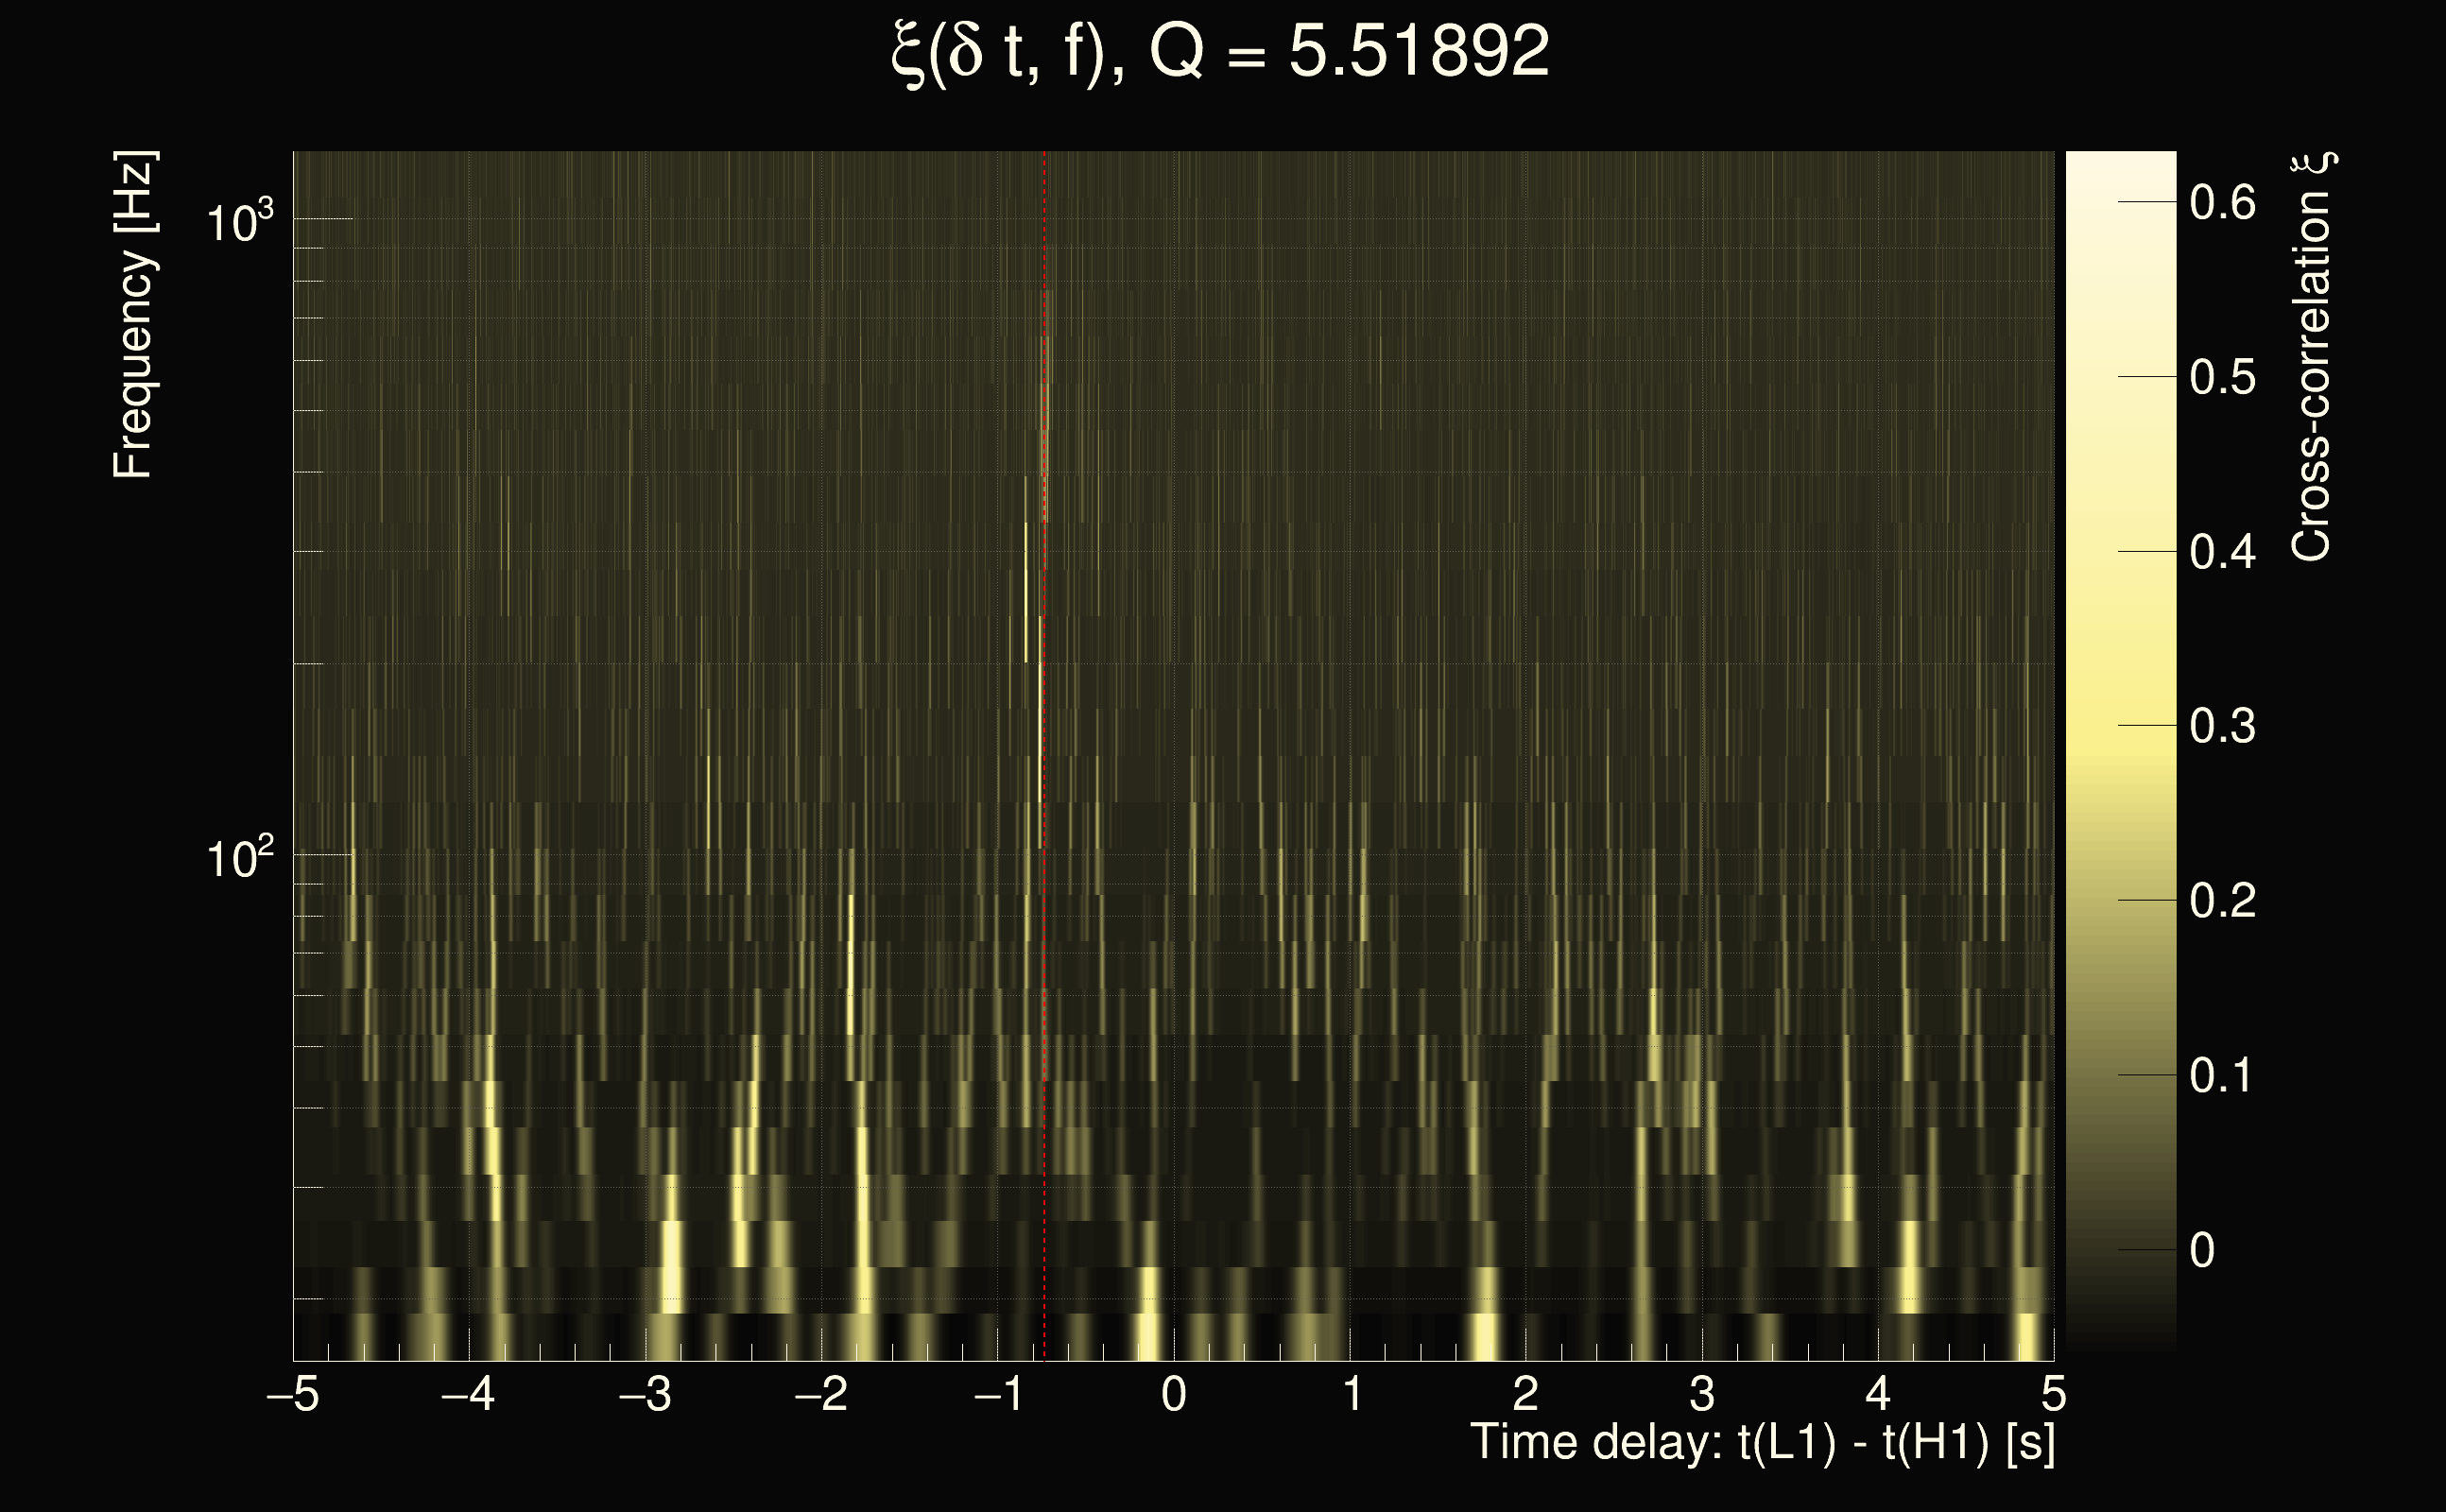Click the 5 time delay tick label

click(2053, 1395)
